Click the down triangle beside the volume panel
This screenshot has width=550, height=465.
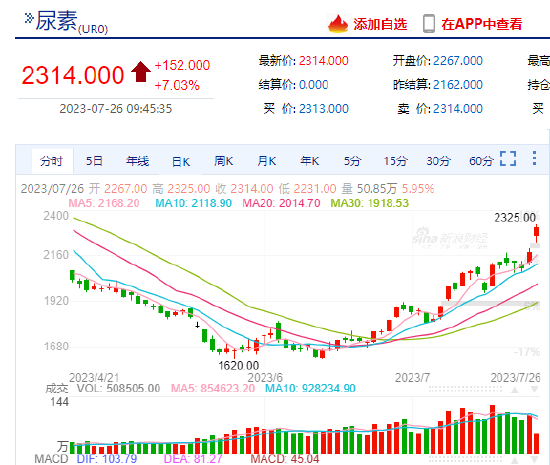point(534,390)
